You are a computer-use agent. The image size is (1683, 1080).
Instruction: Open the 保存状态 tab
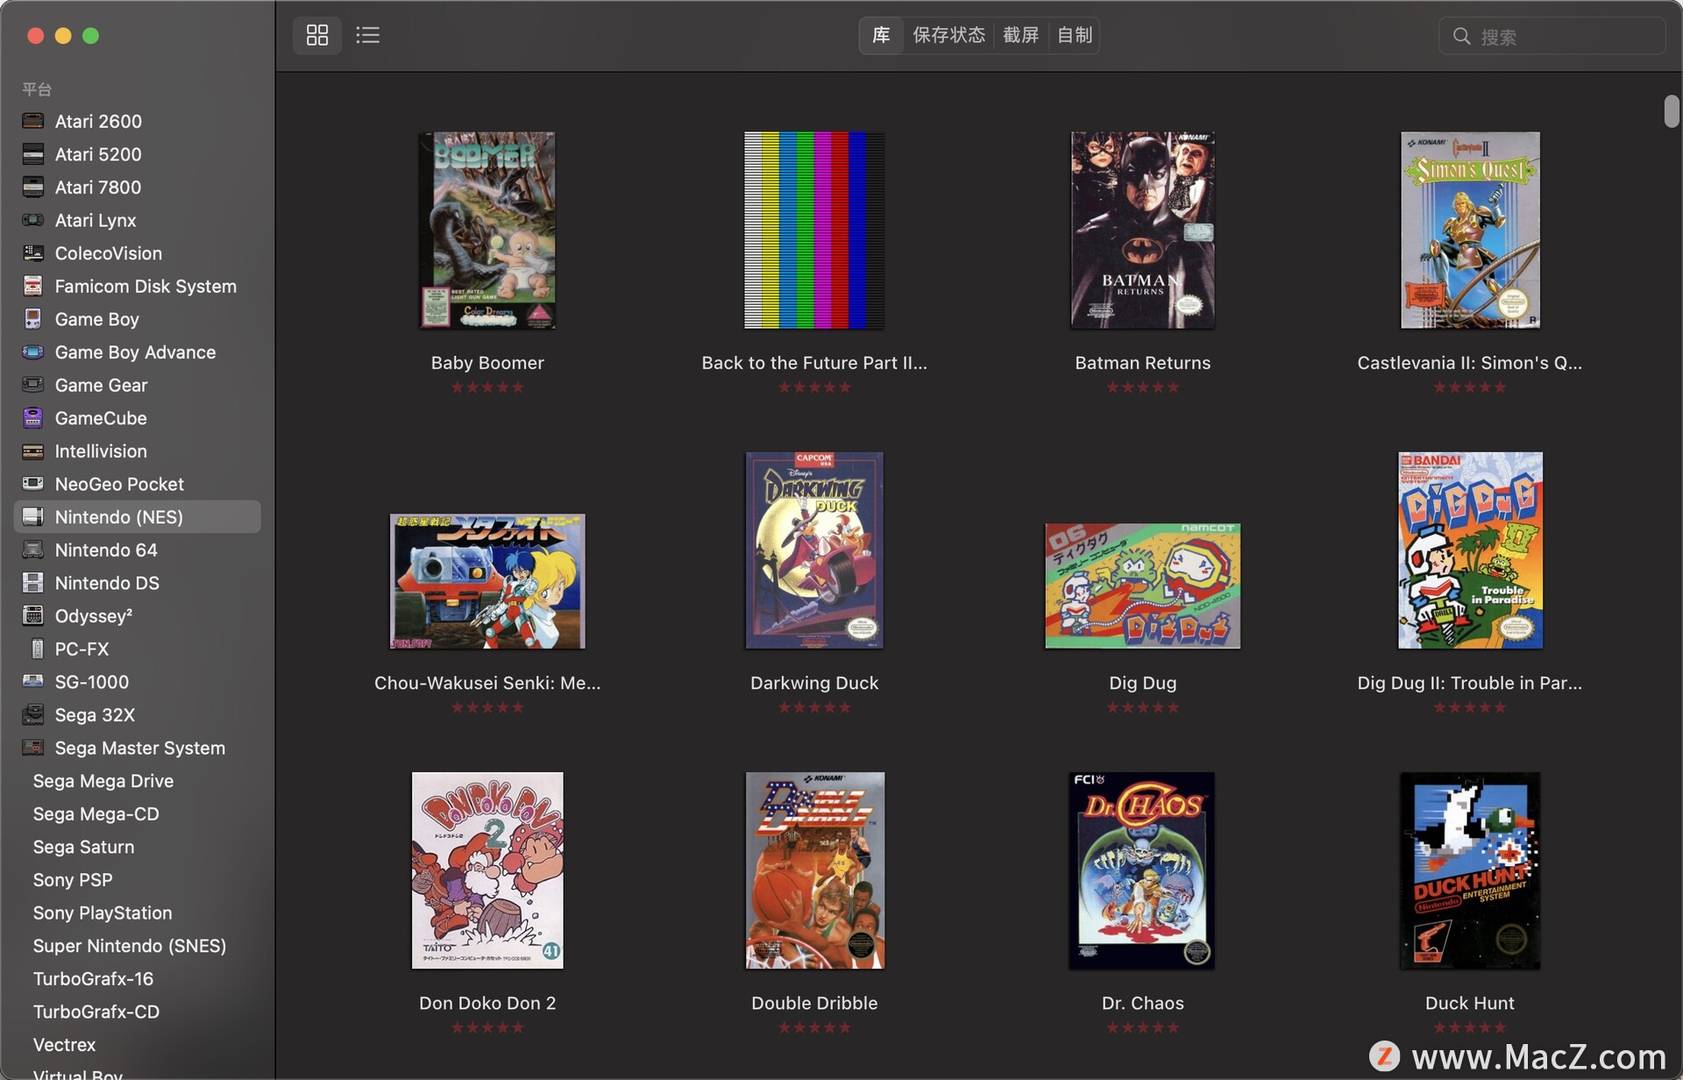coord(949,35)
